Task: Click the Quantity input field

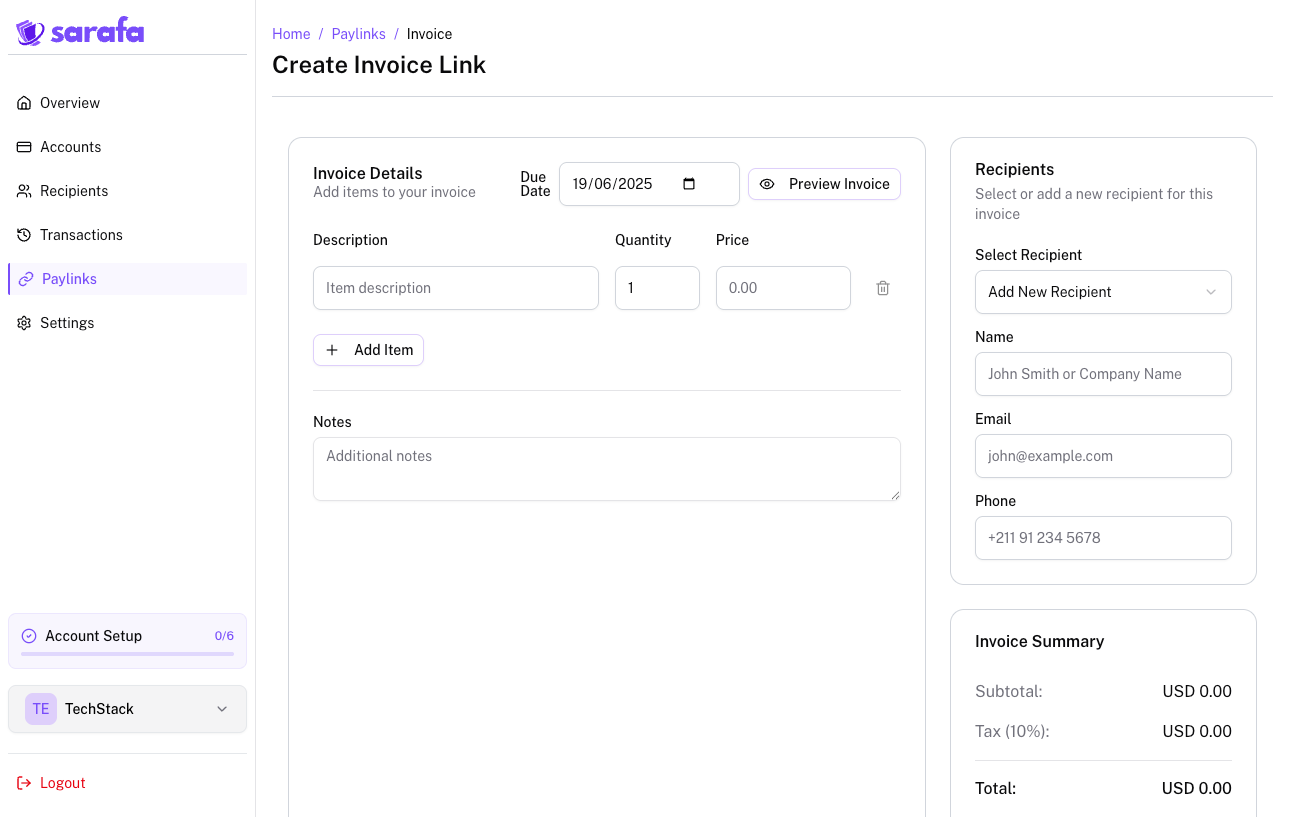Action: pos(657,288)
